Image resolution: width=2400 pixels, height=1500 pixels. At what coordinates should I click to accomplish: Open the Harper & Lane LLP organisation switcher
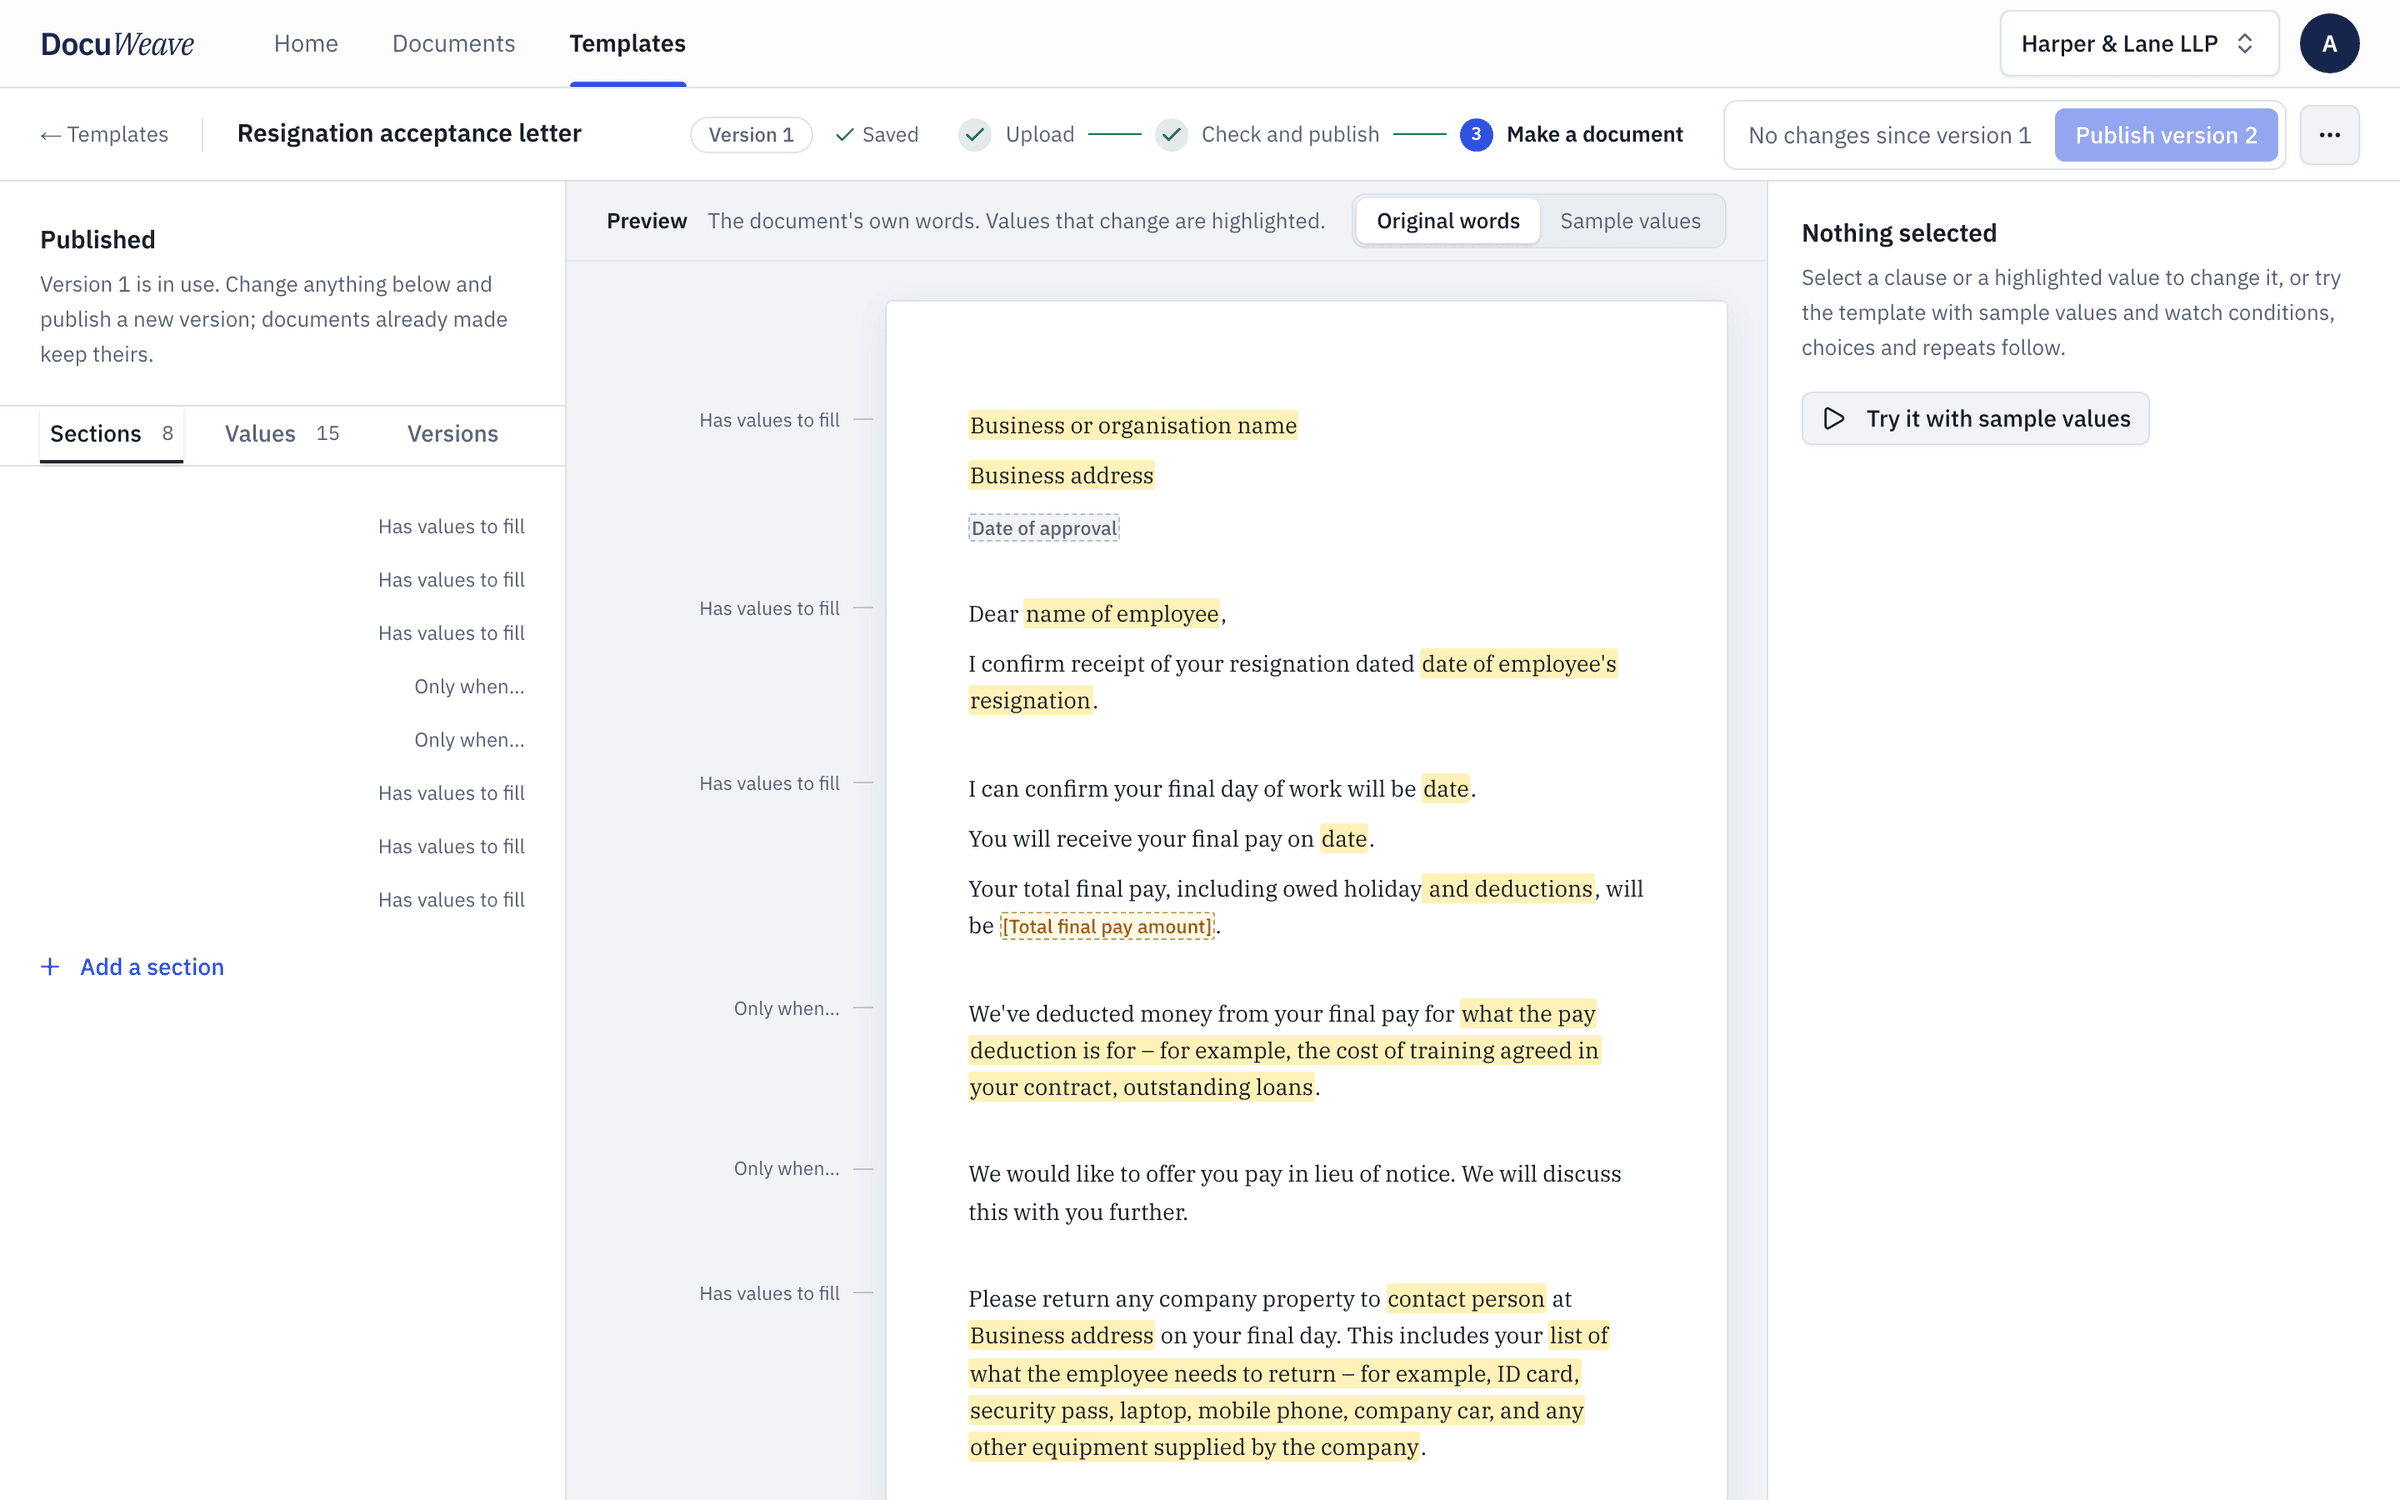(2139, 44)
